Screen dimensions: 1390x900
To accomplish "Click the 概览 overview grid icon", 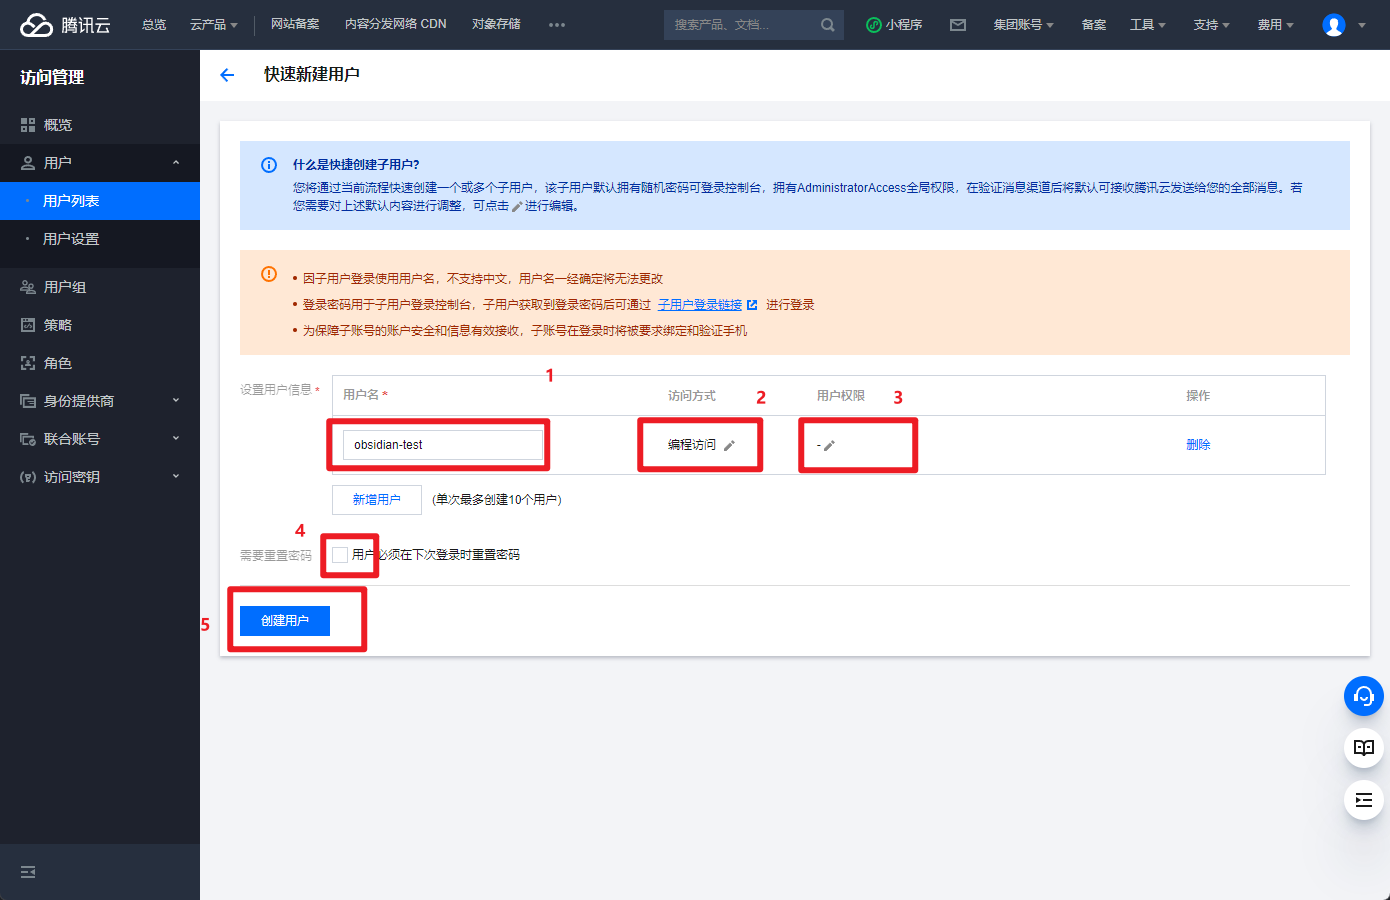I will pos(28,125).
